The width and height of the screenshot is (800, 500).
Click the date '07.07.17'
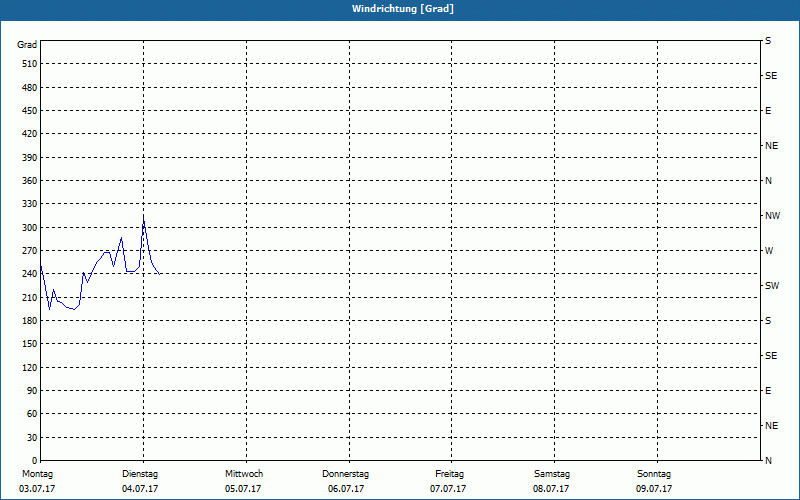pos(448,489)
